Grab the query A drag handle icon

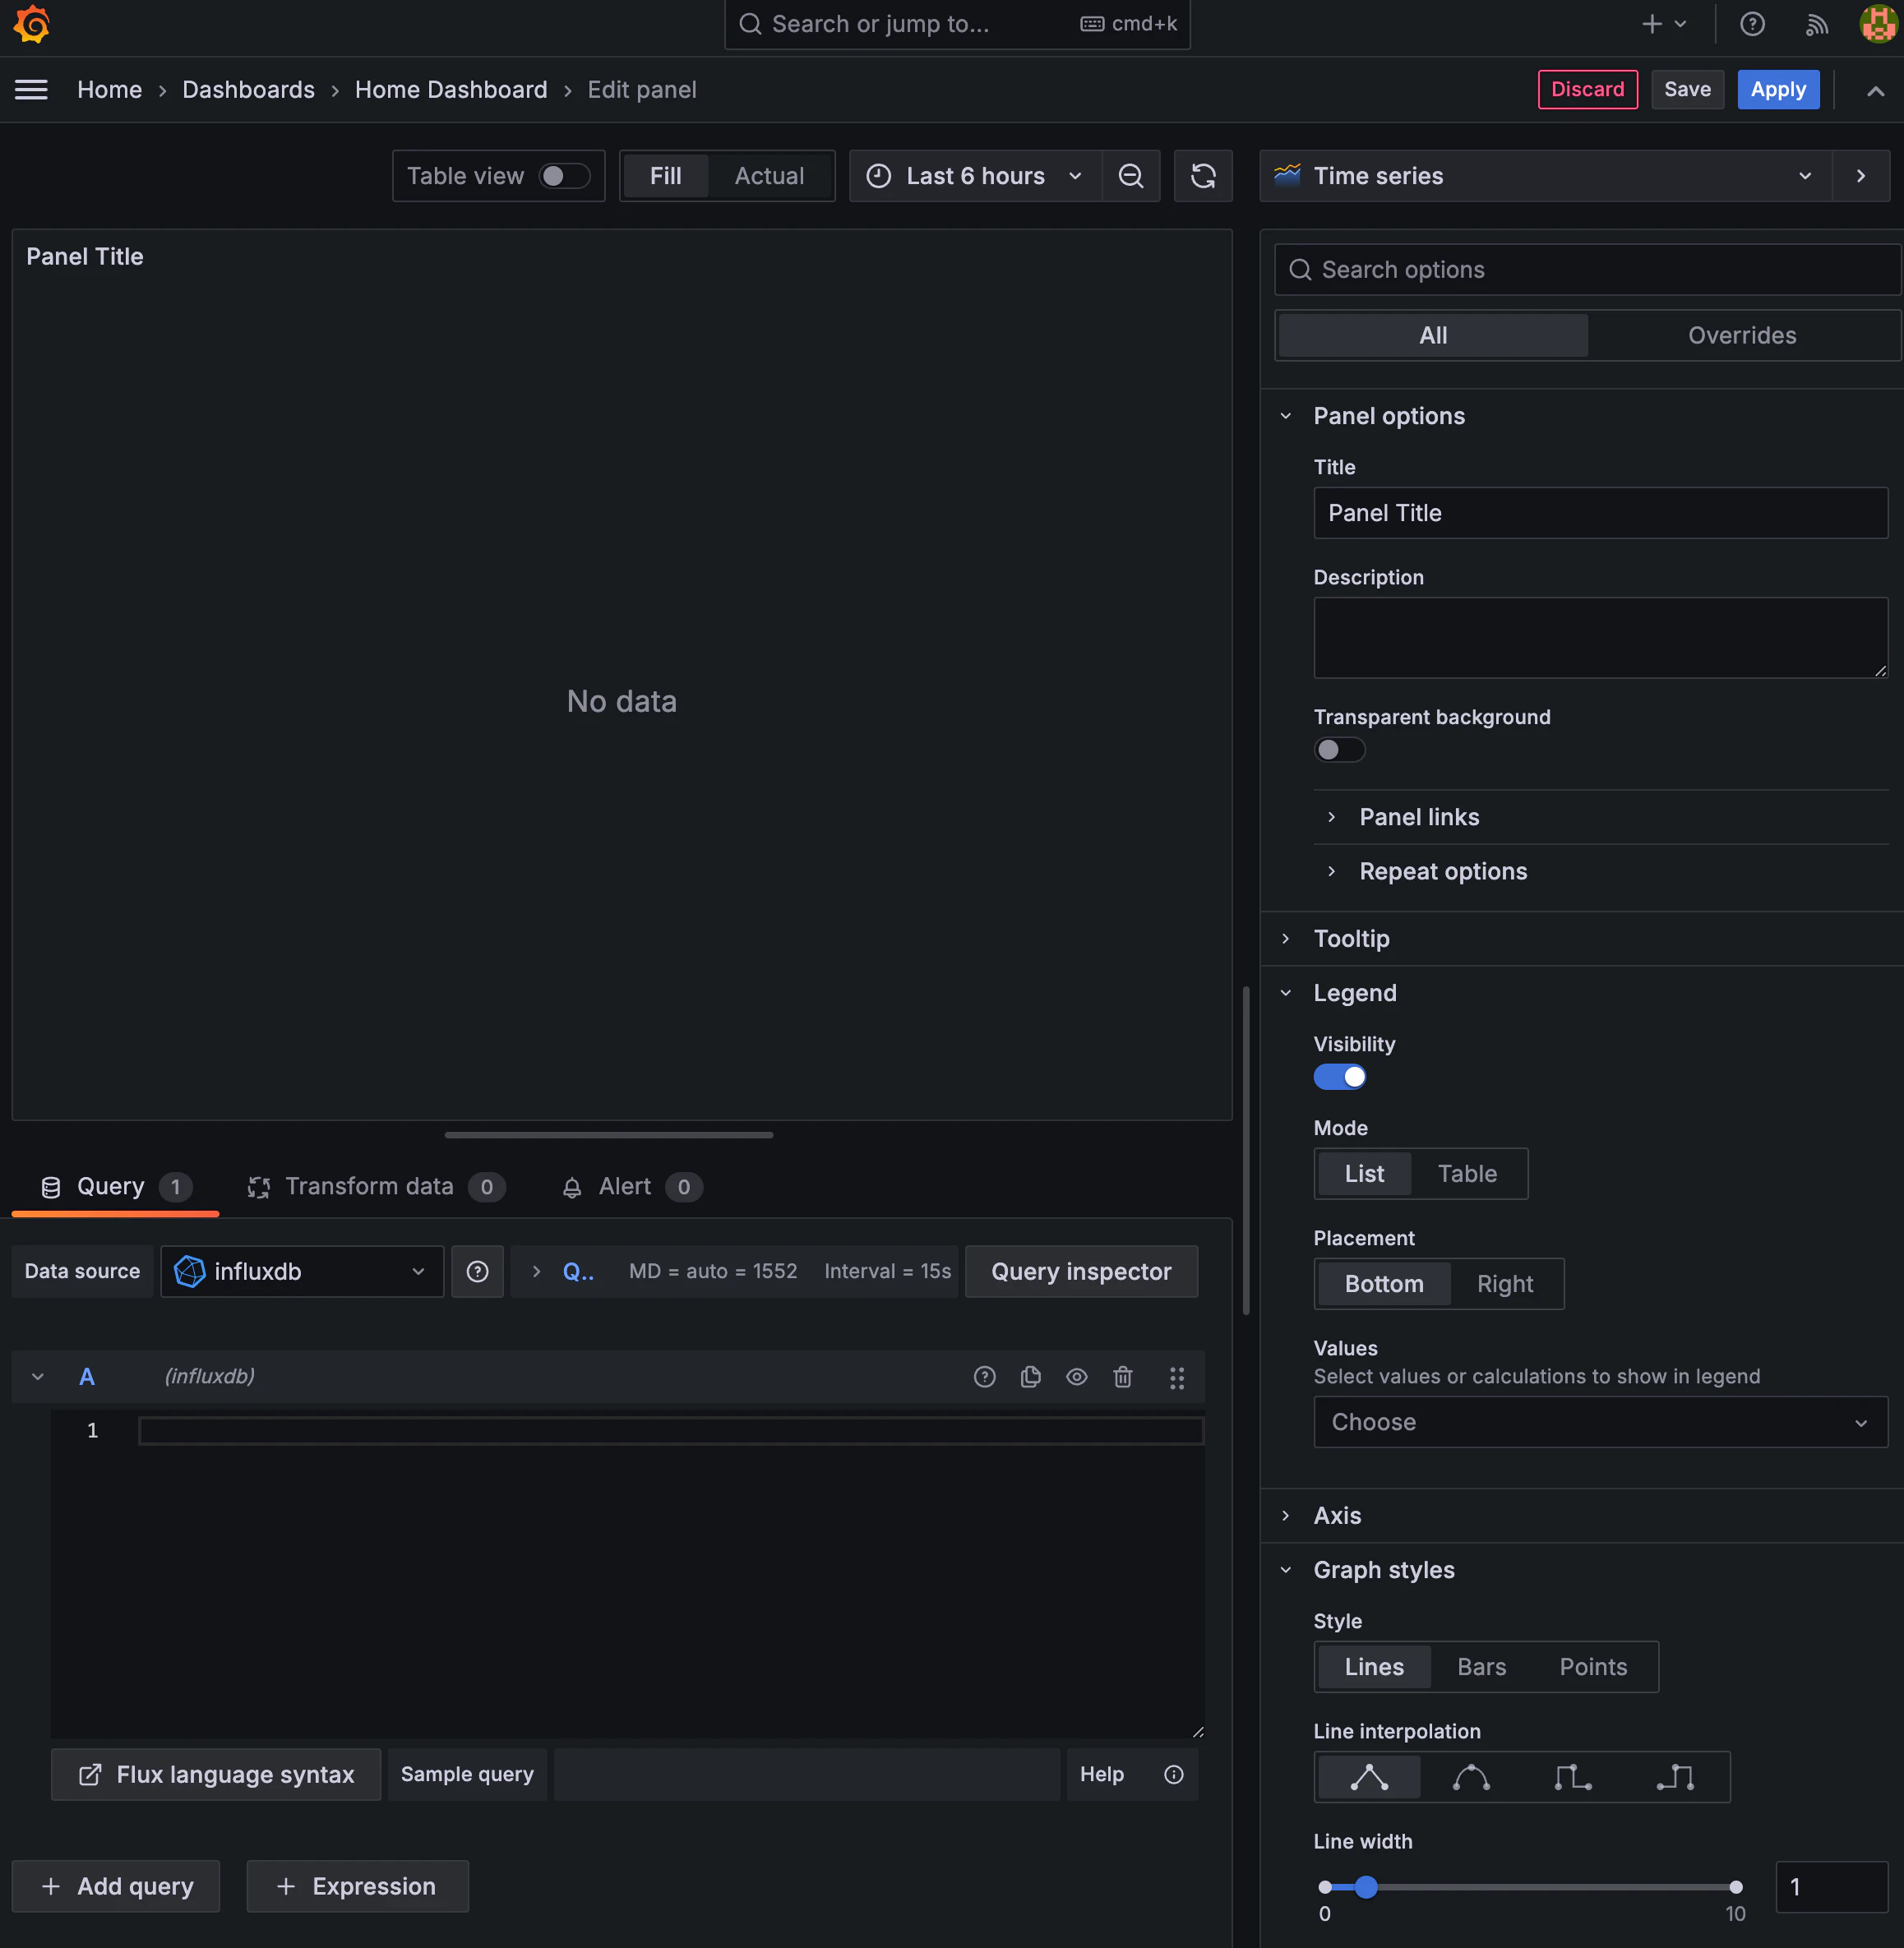(1177, 1377)
